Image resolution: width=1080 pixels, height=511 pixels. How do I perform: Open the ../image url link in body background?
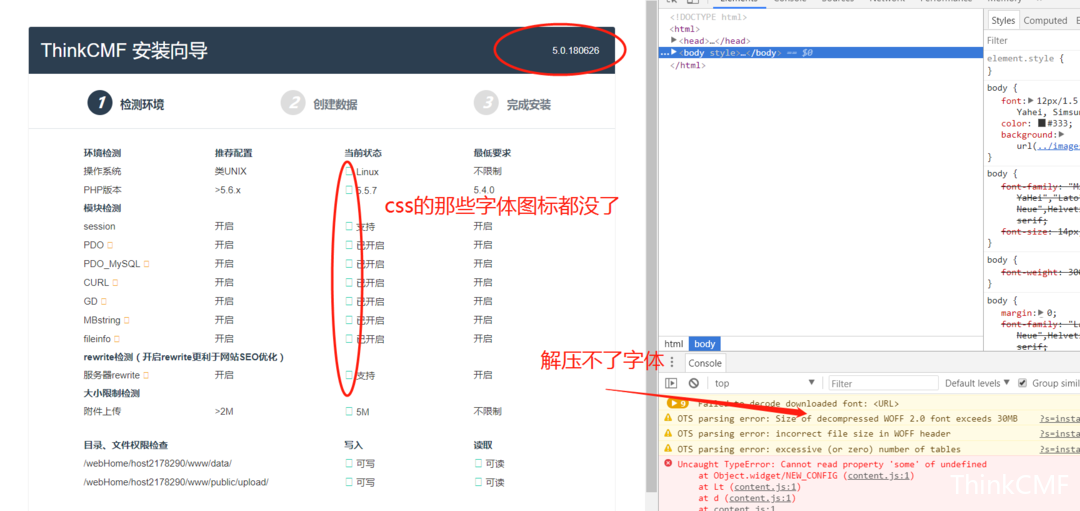(x=1057, y=146)
